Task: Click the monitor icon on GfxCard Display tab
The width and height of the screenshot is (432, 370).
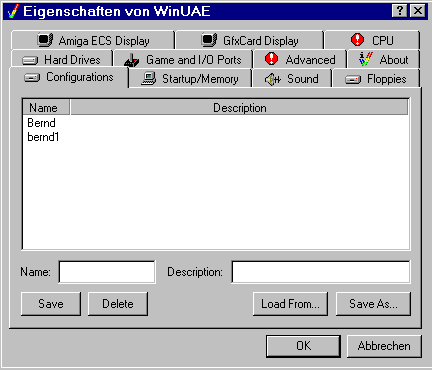Action: [x=209, y=40]
